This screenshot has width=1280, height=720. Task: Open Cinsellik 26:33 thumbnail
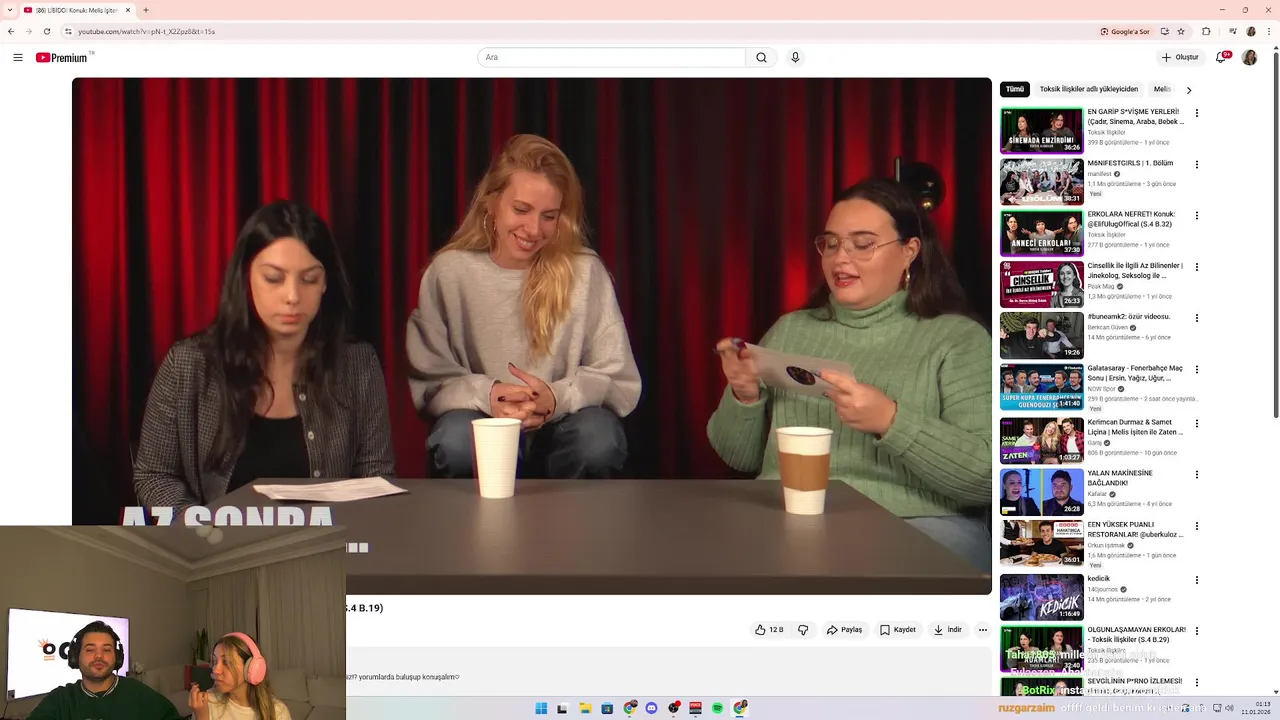click(x=1042, y=285)
